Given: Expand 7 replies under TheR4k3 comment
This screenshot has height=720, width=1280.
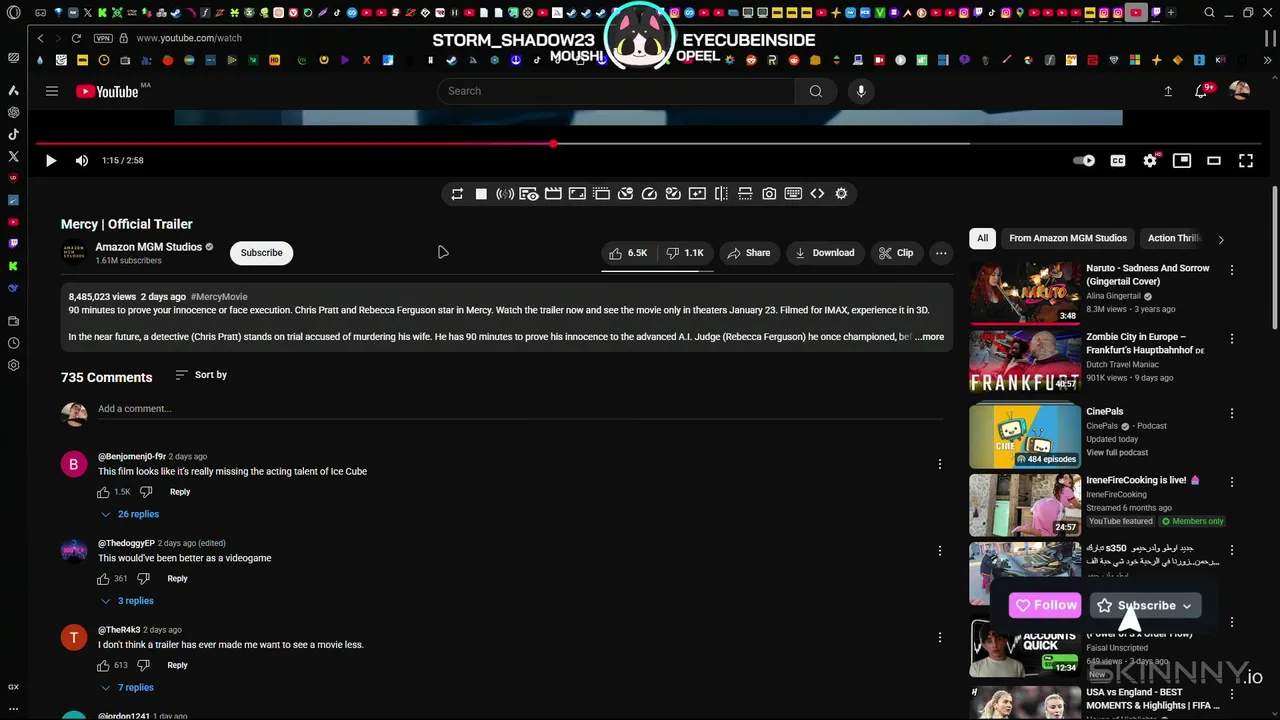Looking at the screenshot, I should point(127,688).
